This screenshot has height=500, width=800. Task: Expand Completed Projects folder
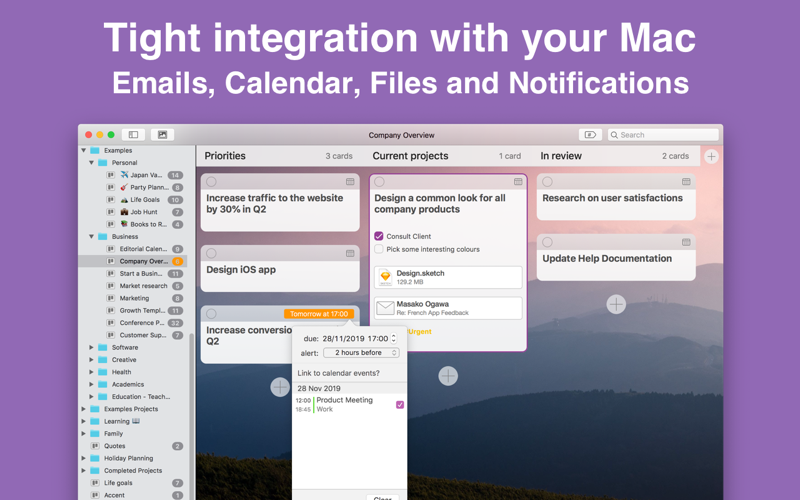click(84, 470)
